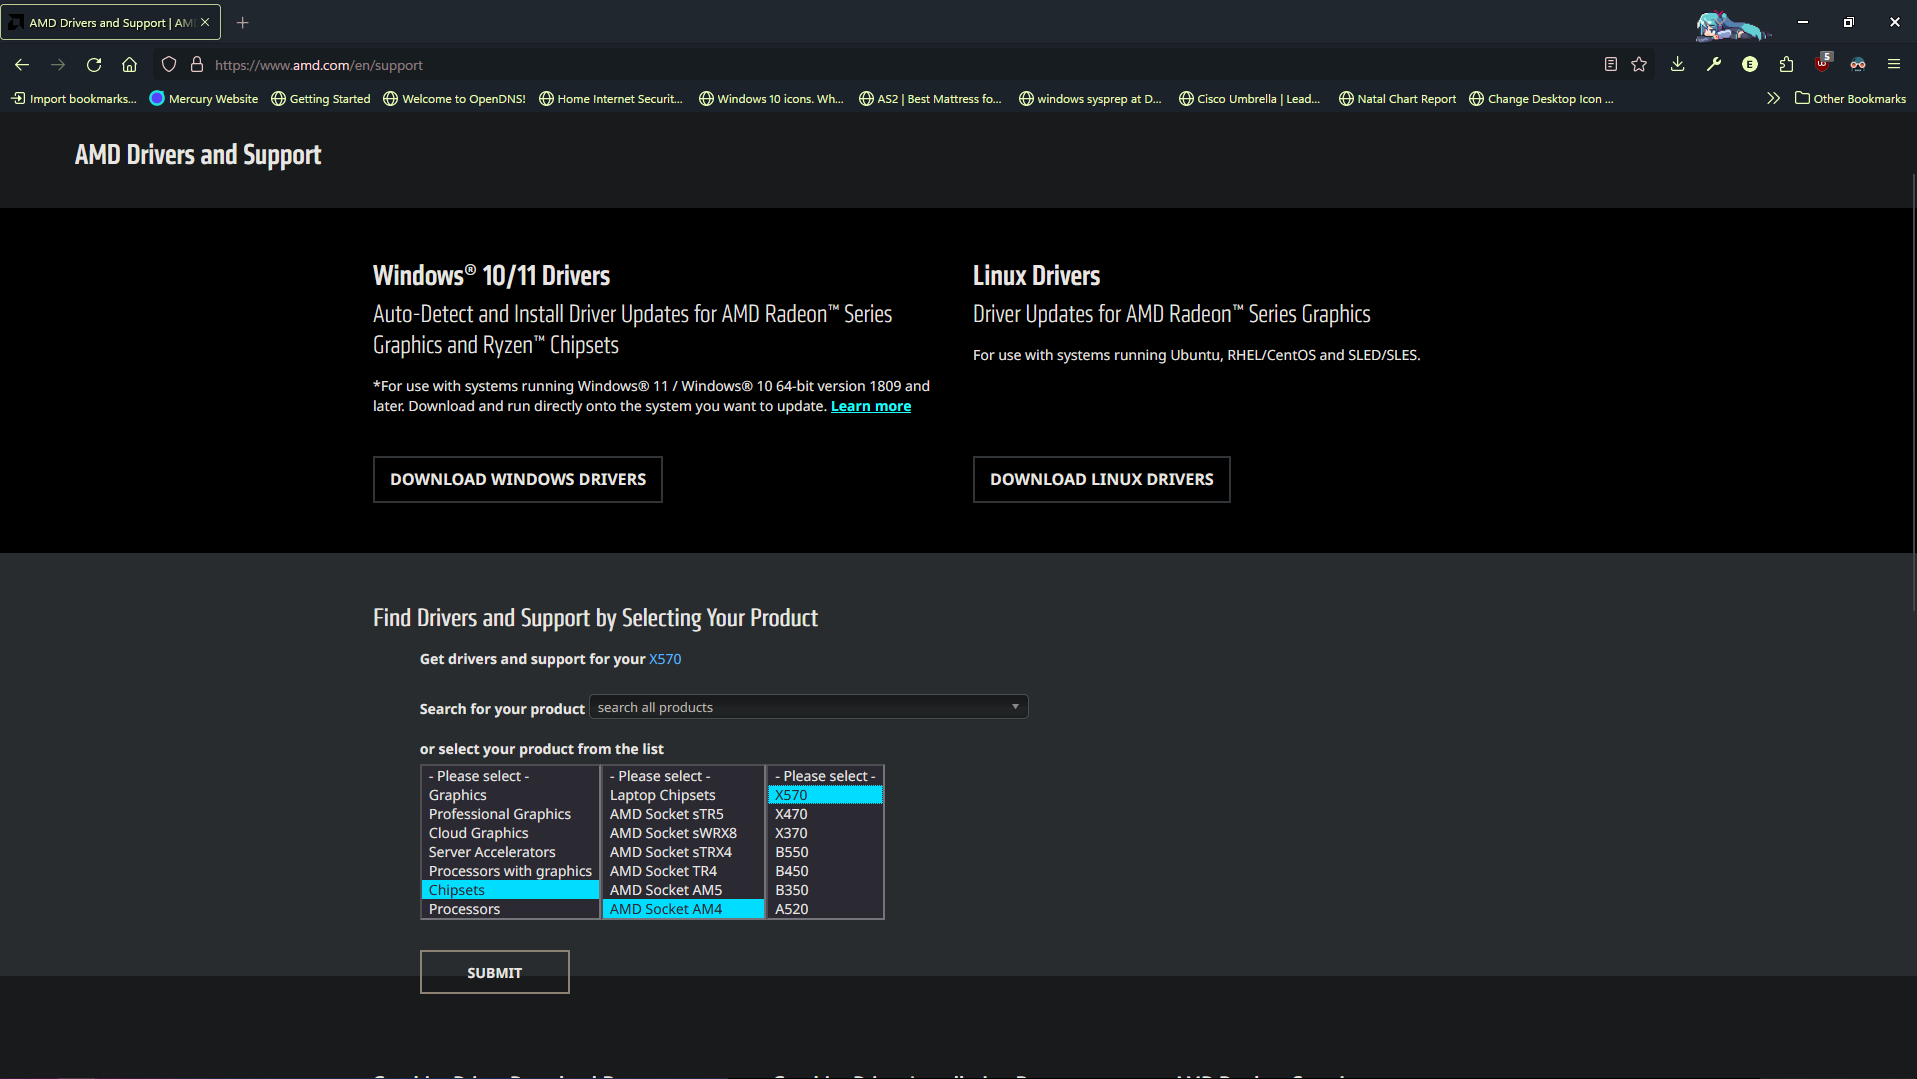Click the shield tracking protection icon

[x=169, y=65]
